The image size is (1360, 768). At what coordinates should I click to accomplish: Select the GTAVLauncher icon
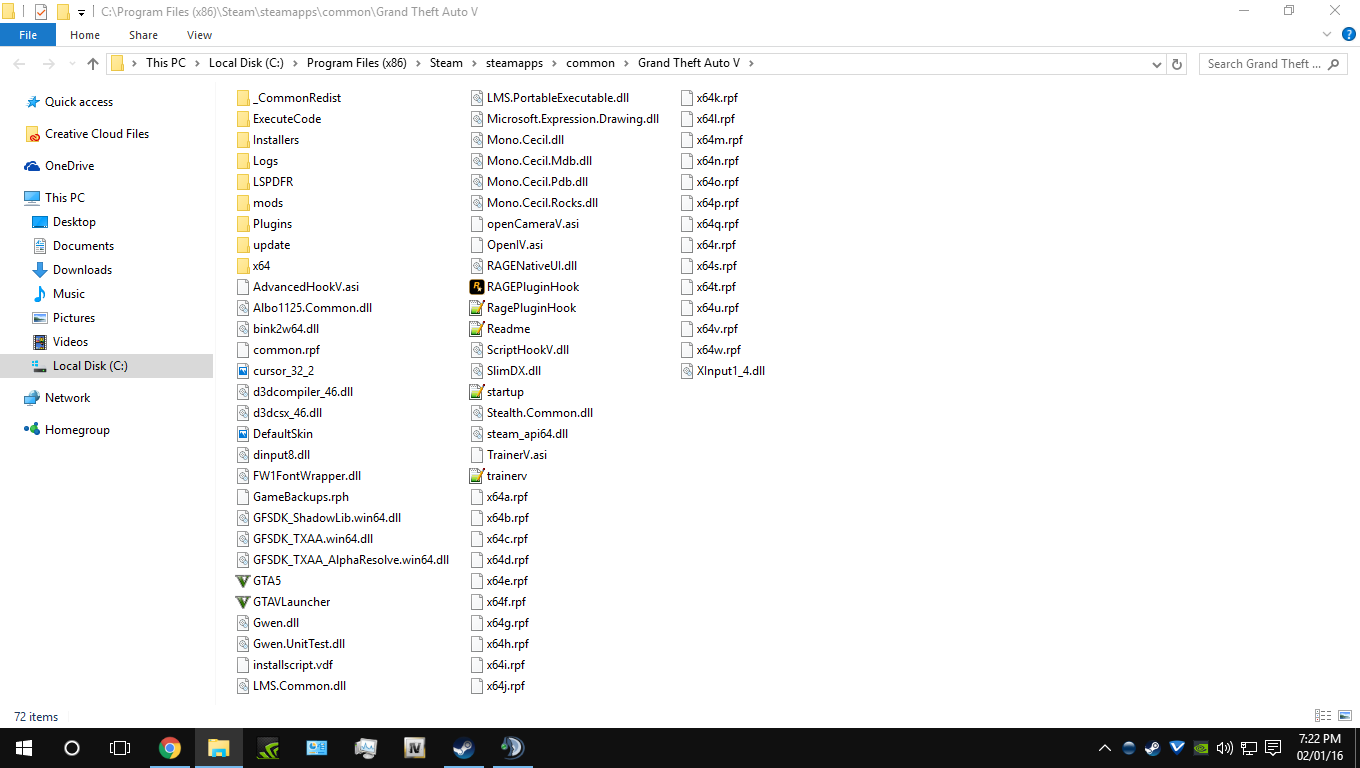(242, 602)
